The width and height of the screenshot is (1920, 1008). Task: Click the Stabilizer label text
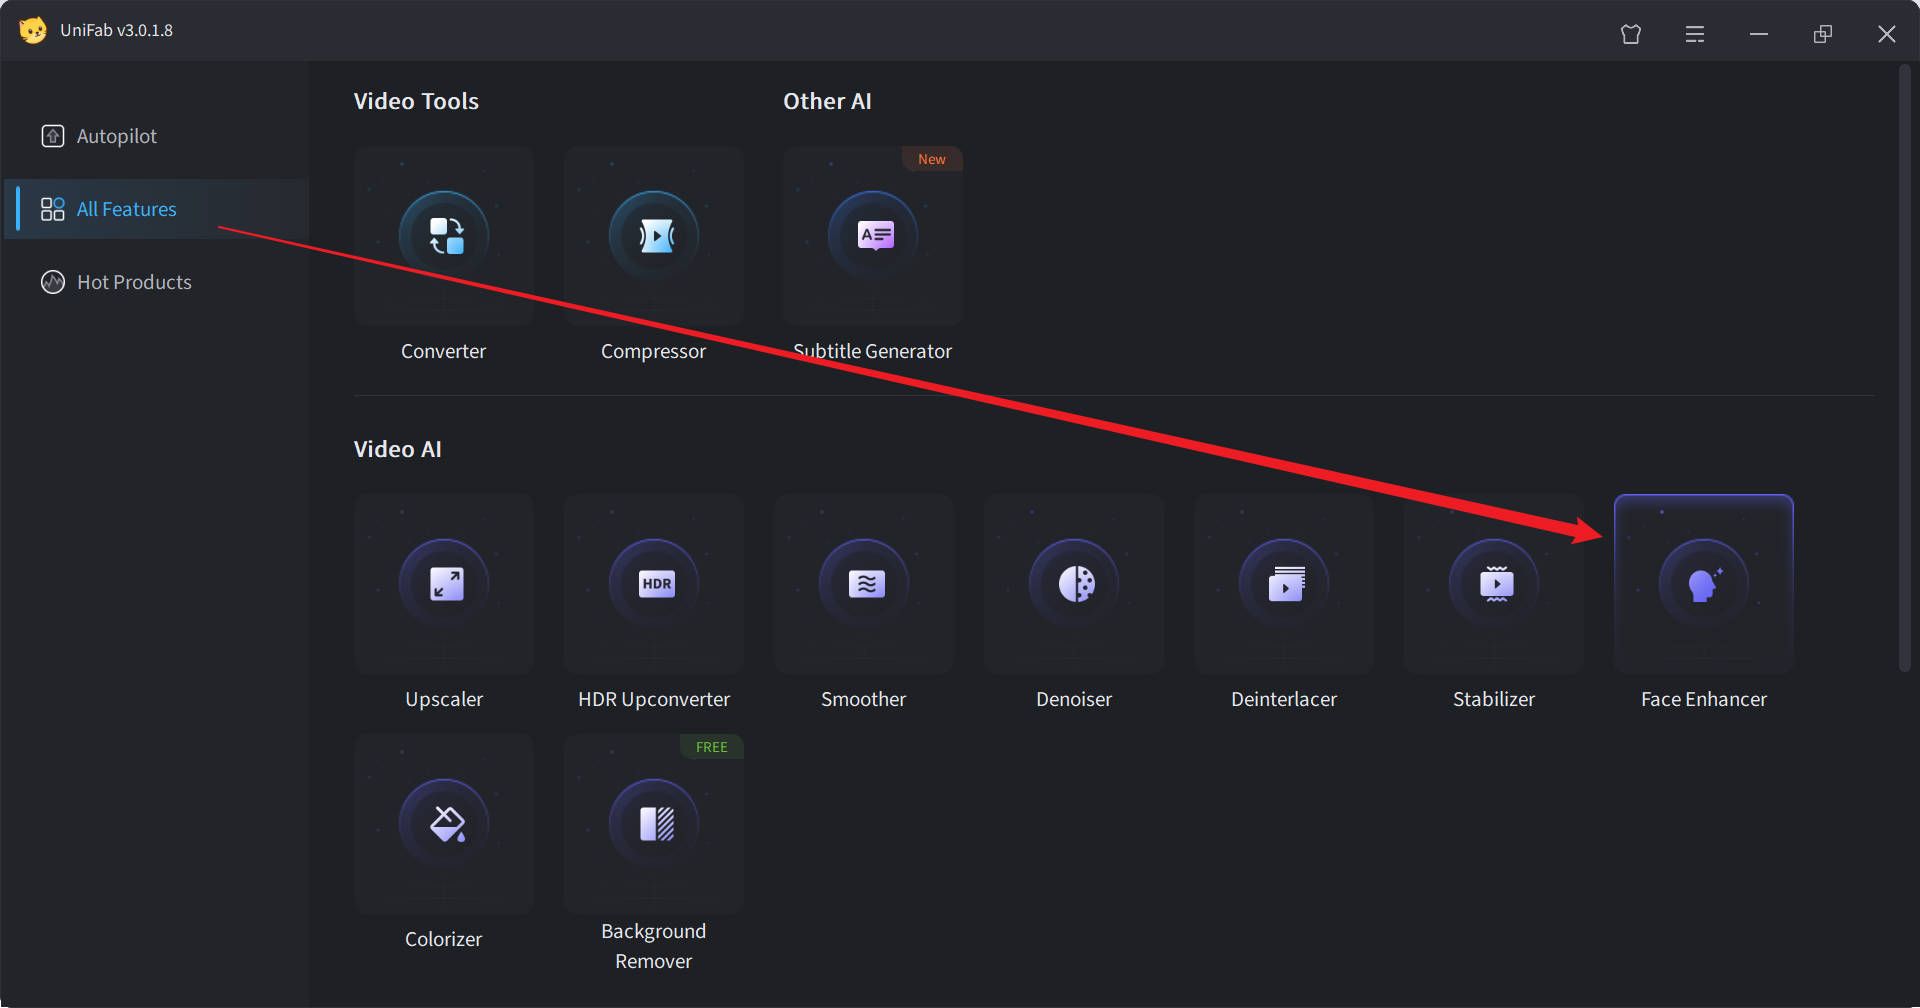(1494, 699)
